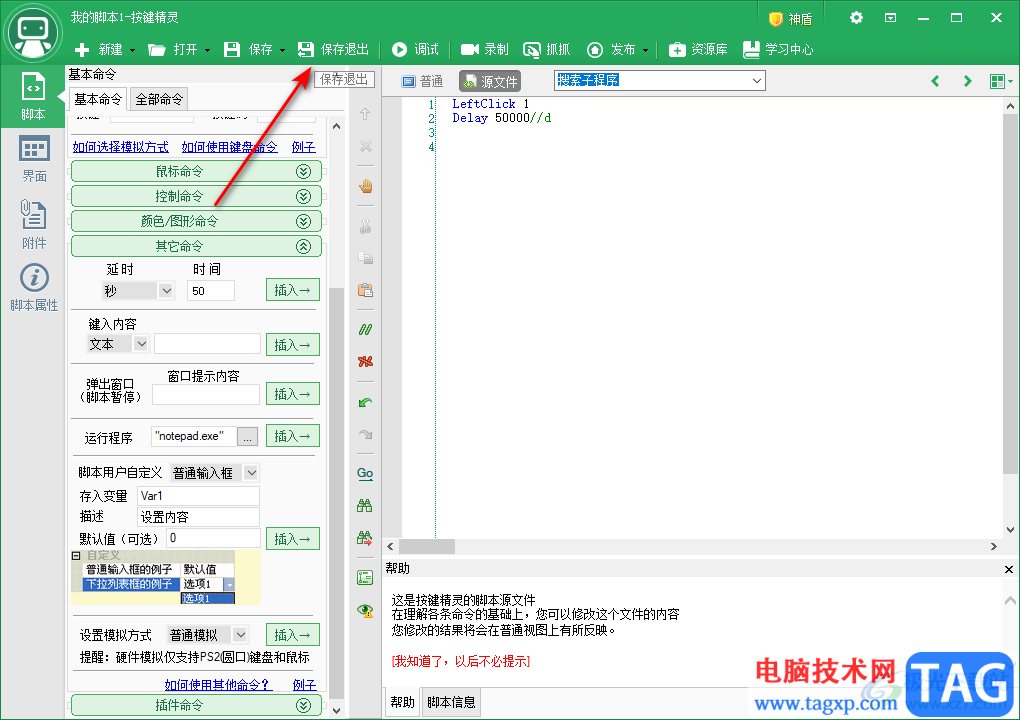This screenshot has width=1020, height=720.
Task: Click the green previous arrow at top right
Action: coord(935,81)
